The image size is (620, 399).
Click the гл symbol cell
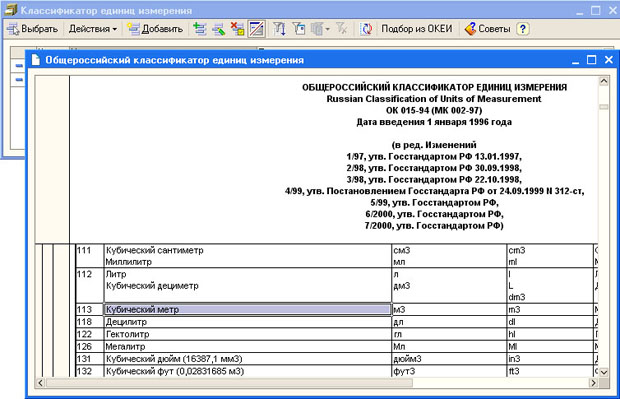[449, 334]
